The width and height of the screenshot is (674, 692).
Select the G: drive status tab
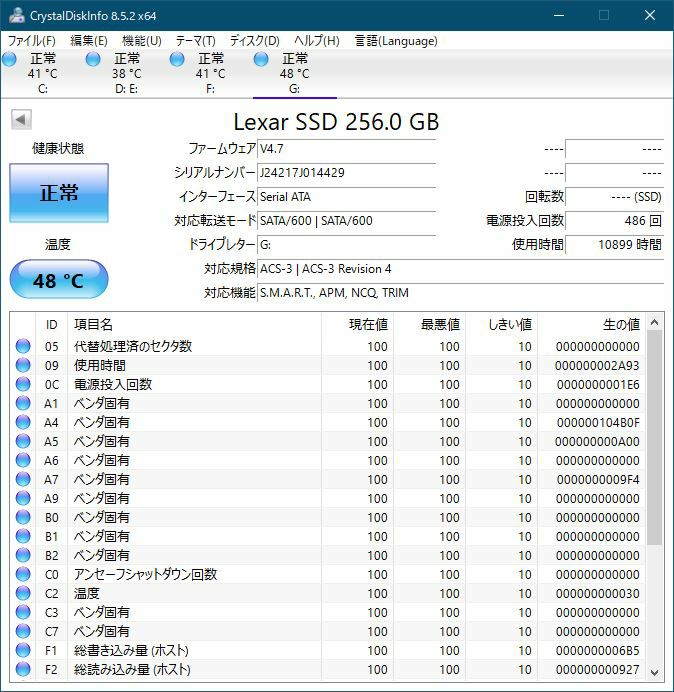294,73
